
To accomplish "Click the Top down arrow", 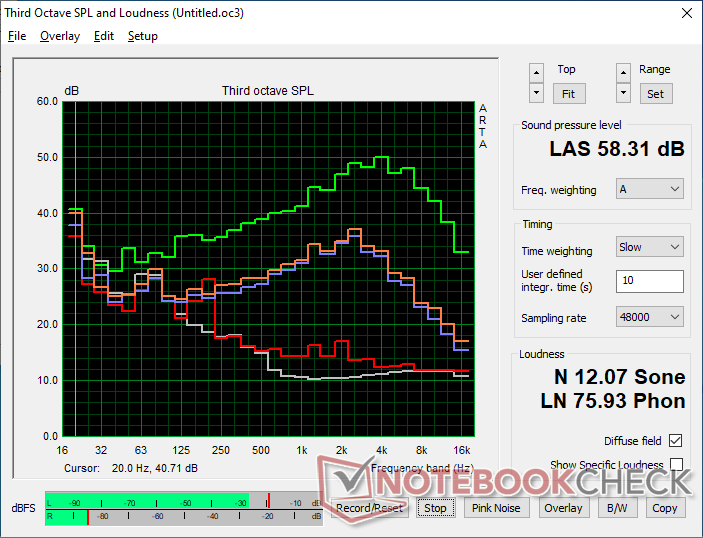I will 537,93.
